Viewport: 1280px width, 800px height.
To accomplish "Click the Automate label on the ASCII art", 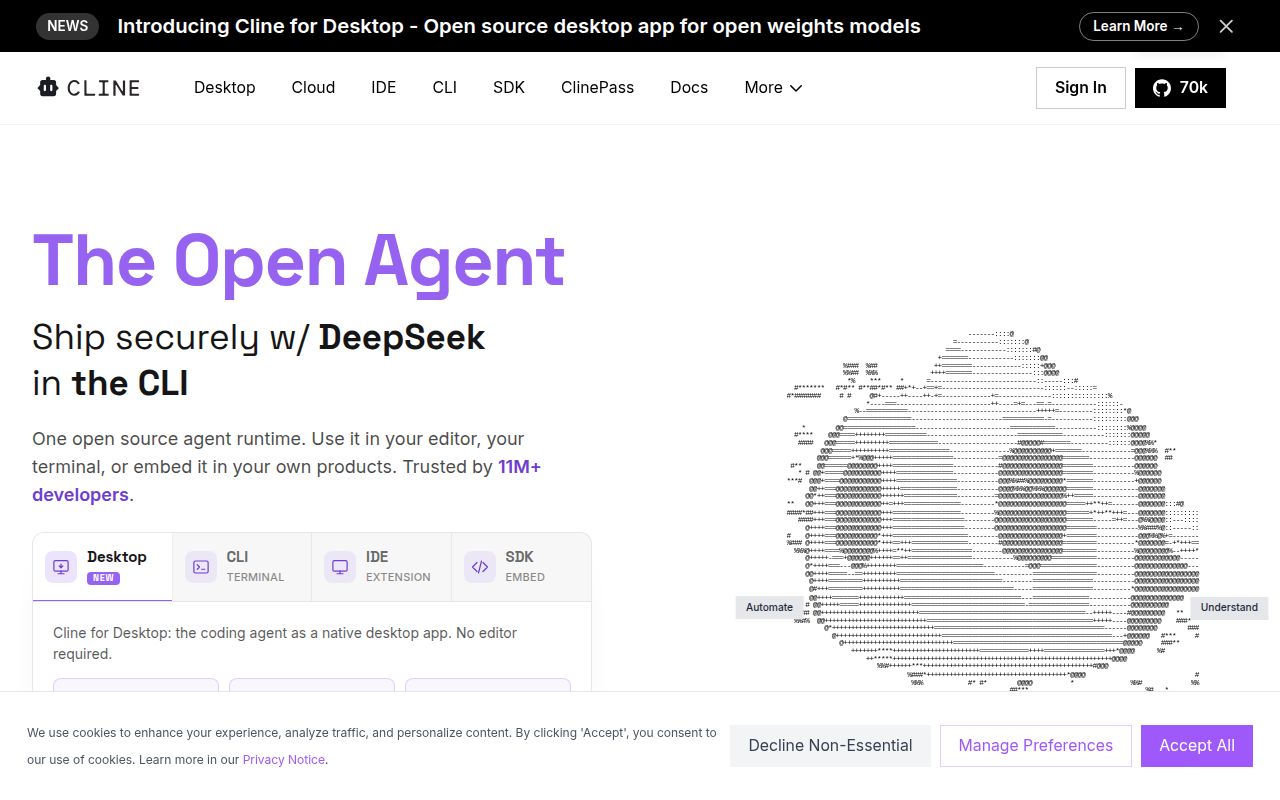I will tap(769, 607).
